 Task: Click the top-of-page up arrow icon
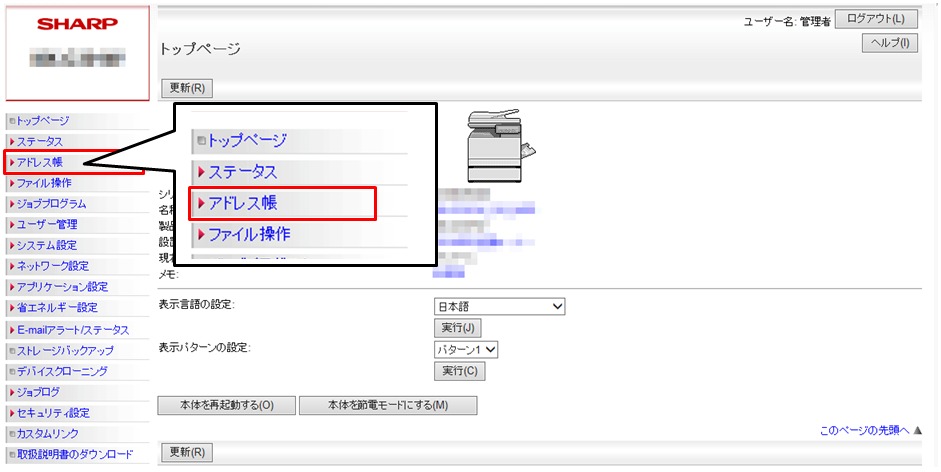pos(918,430)
